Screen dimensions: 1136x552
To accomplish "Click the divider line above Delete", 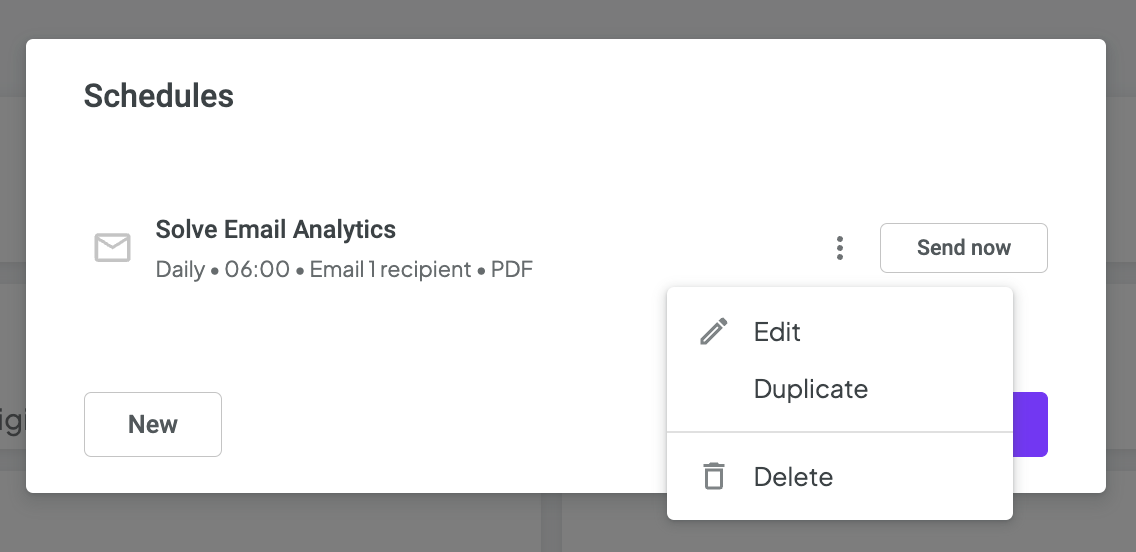I will tap(840, 432).
